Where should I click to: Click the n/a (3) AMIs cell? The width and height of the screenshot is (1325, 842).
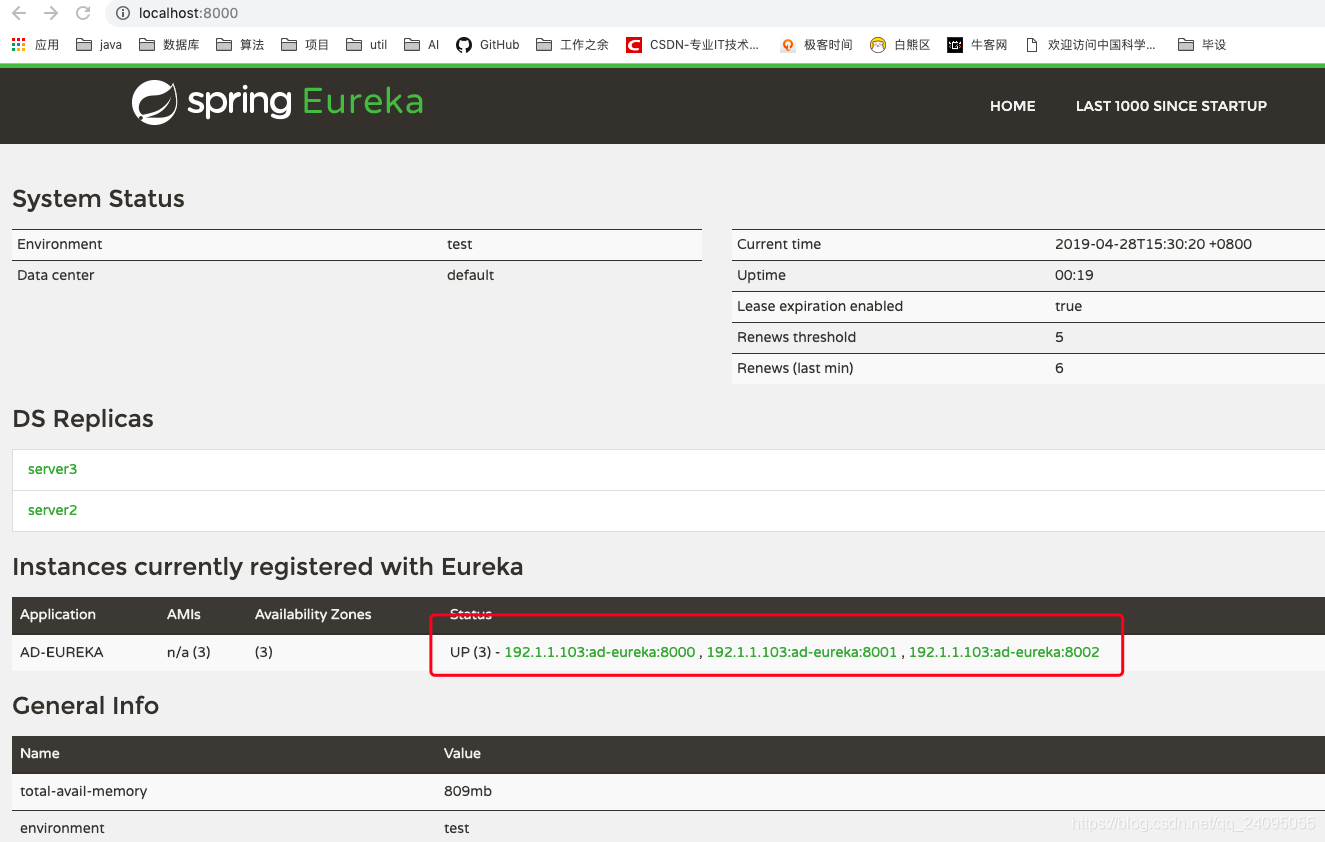(x=189, y=652)
